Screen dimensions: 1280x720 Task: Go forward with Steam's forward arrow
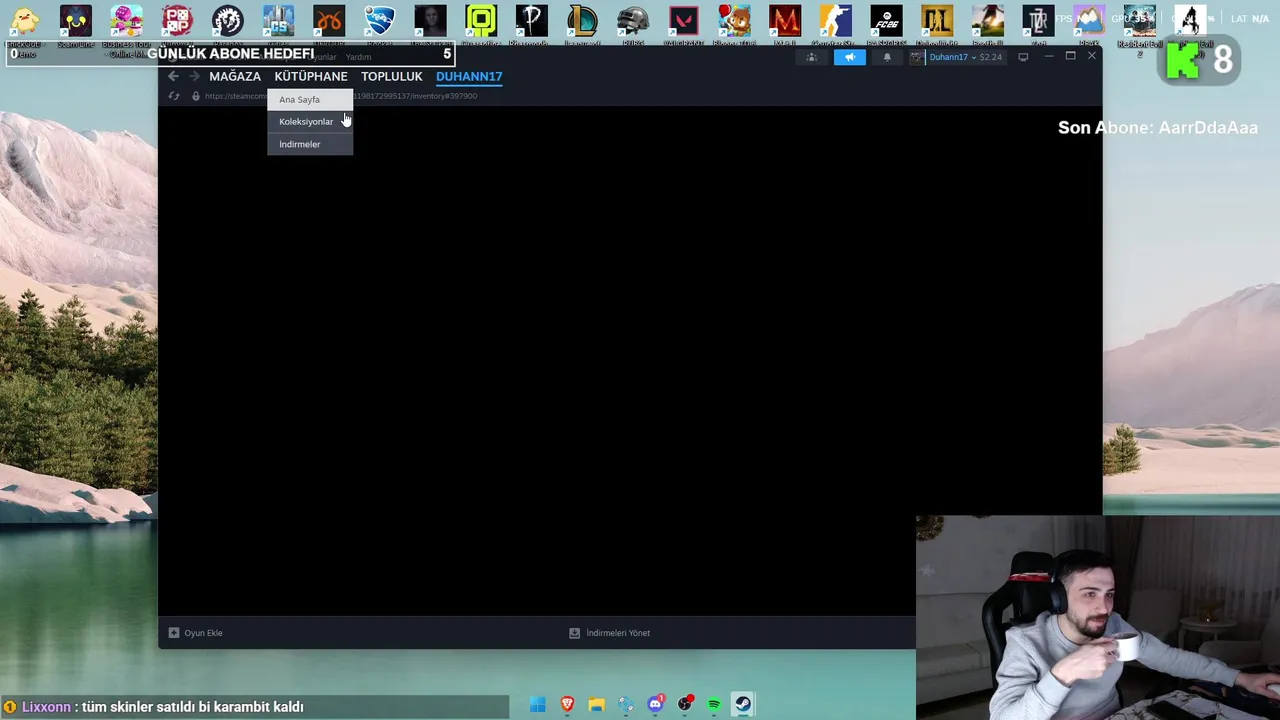(194, 76)
